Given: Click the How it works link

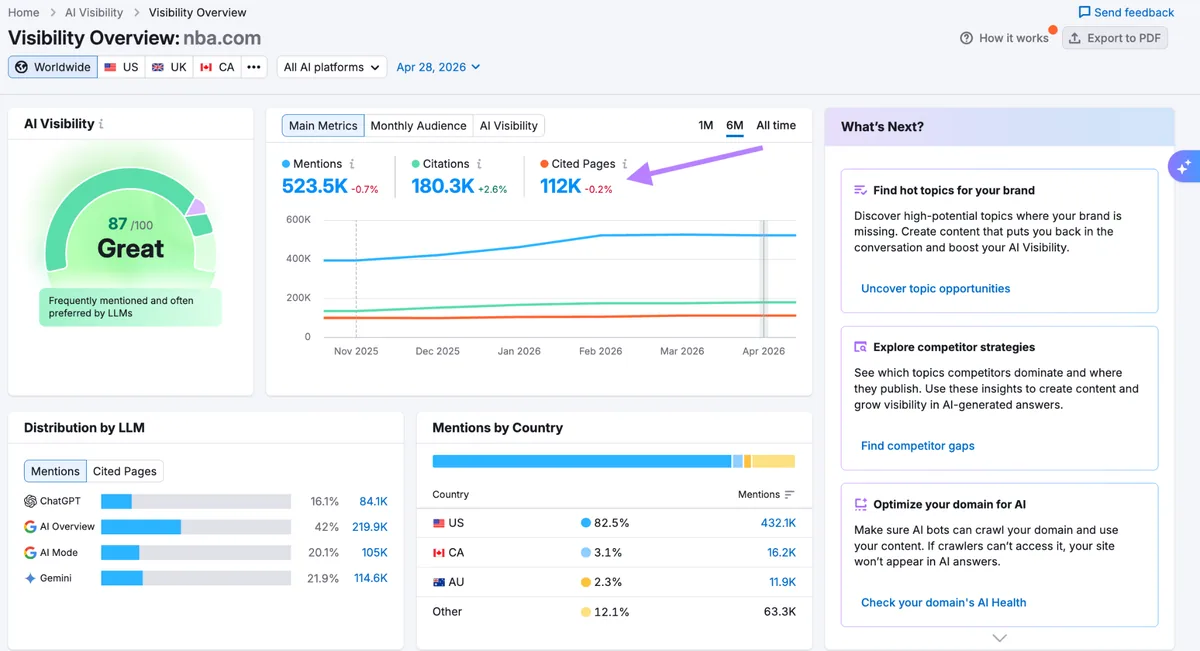Looking at the screenshot, I should point(1004,38).
